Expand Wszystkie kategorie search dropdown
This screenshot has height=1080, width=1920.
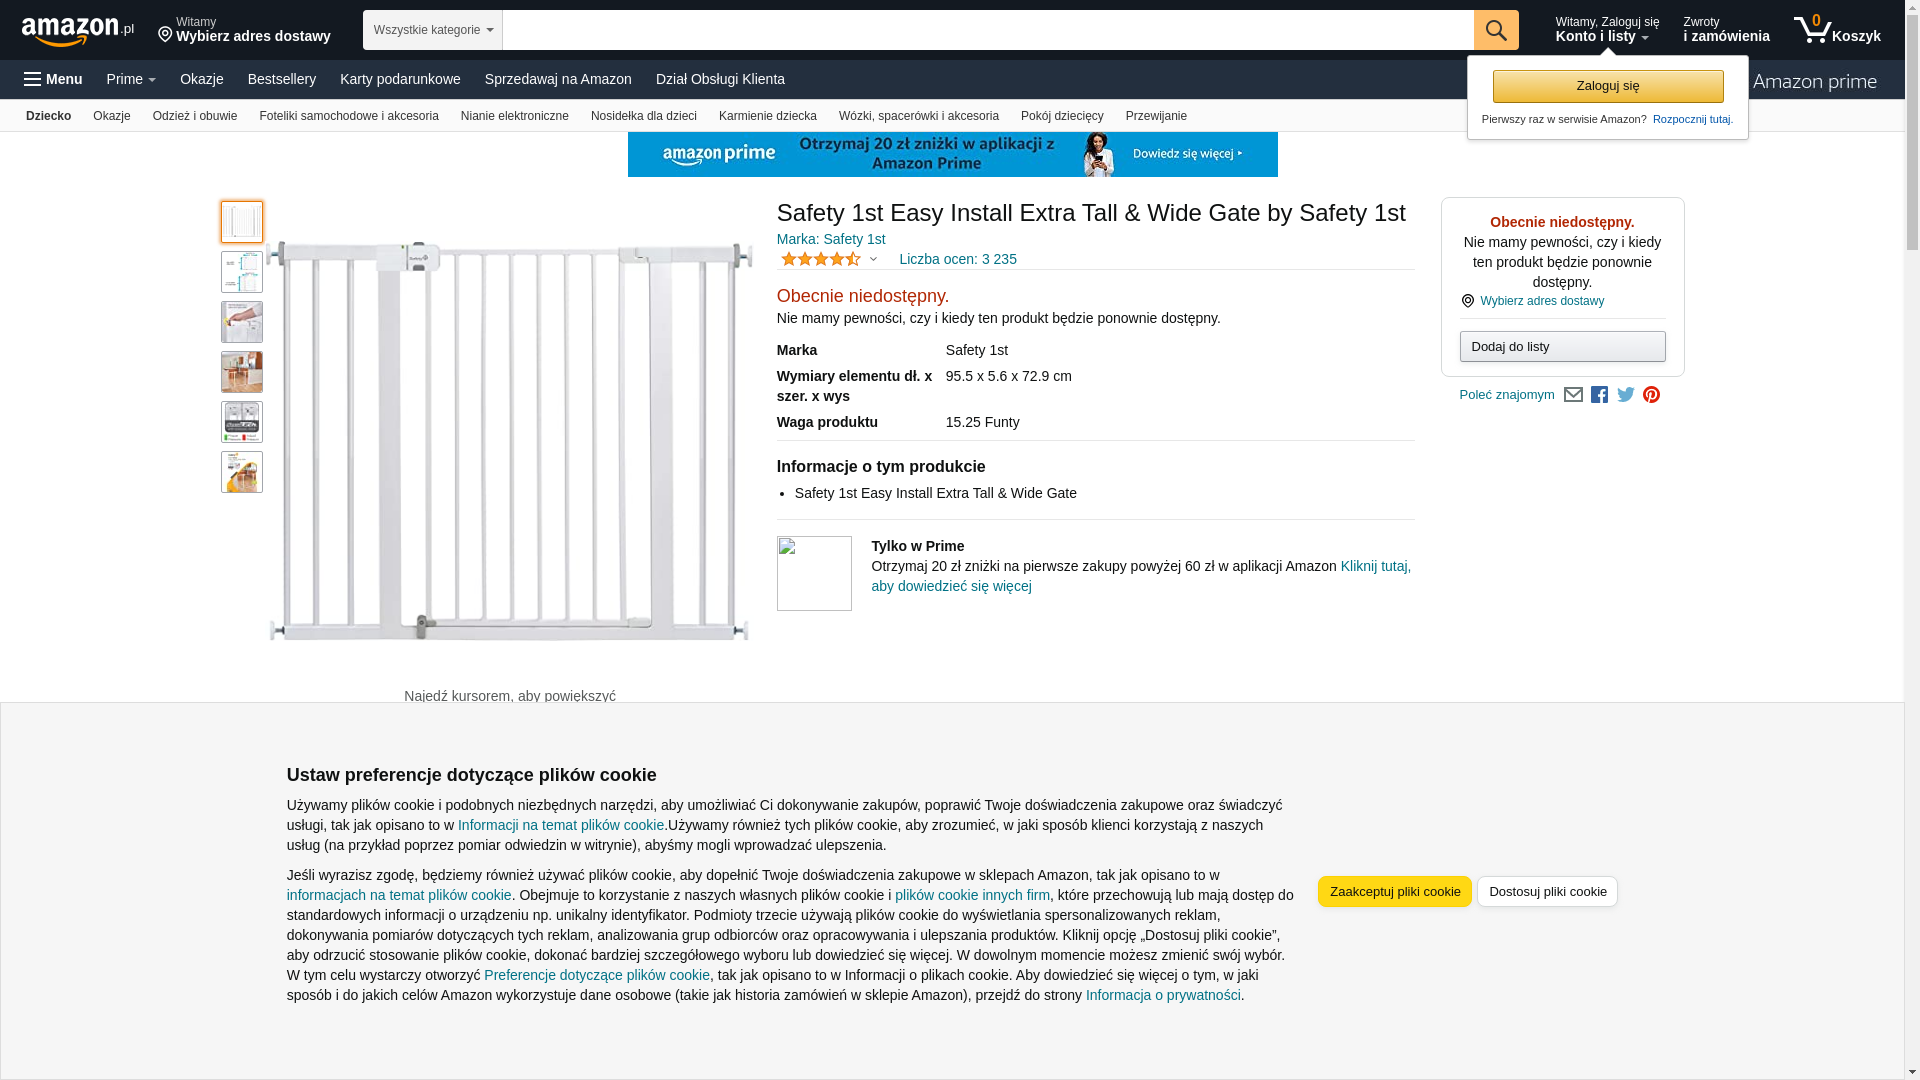point(432,30)
